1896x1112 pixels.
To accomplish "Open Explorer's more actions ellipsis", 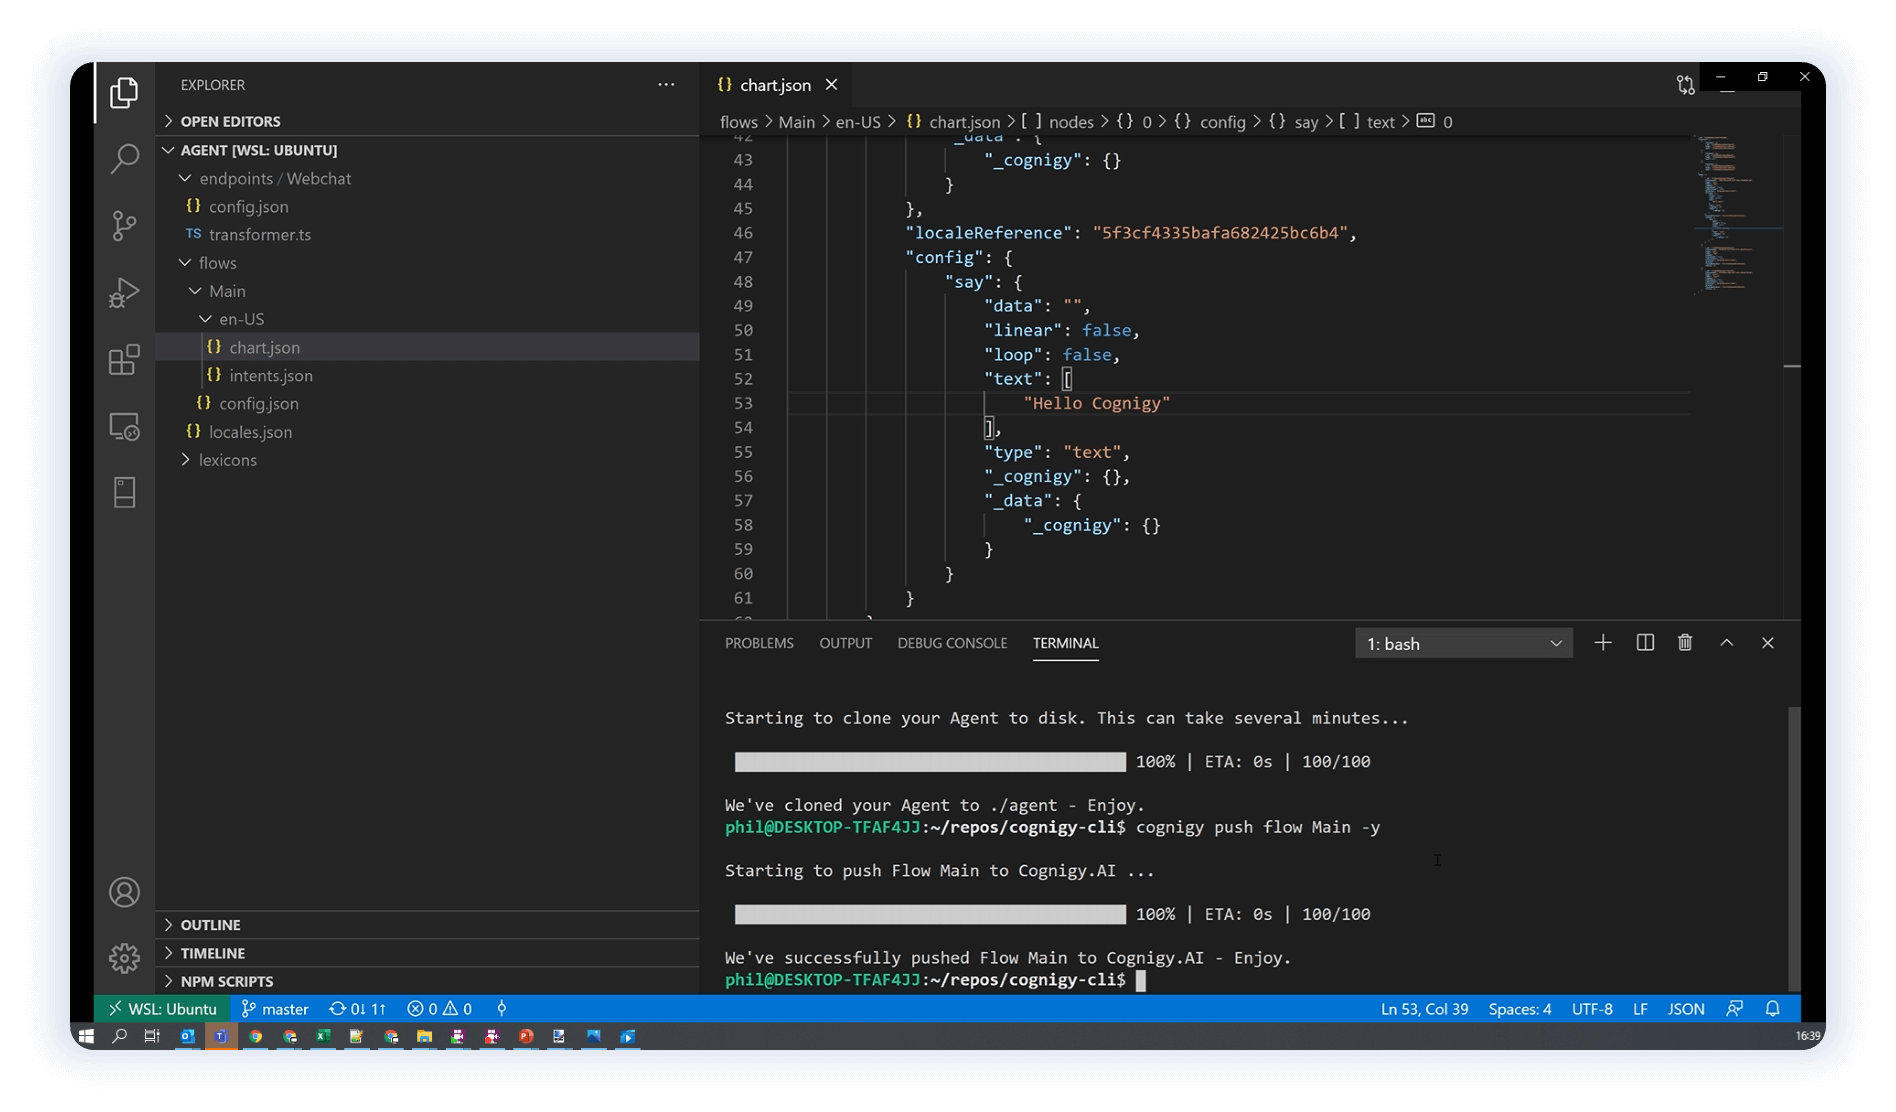I will click(666, 85).
